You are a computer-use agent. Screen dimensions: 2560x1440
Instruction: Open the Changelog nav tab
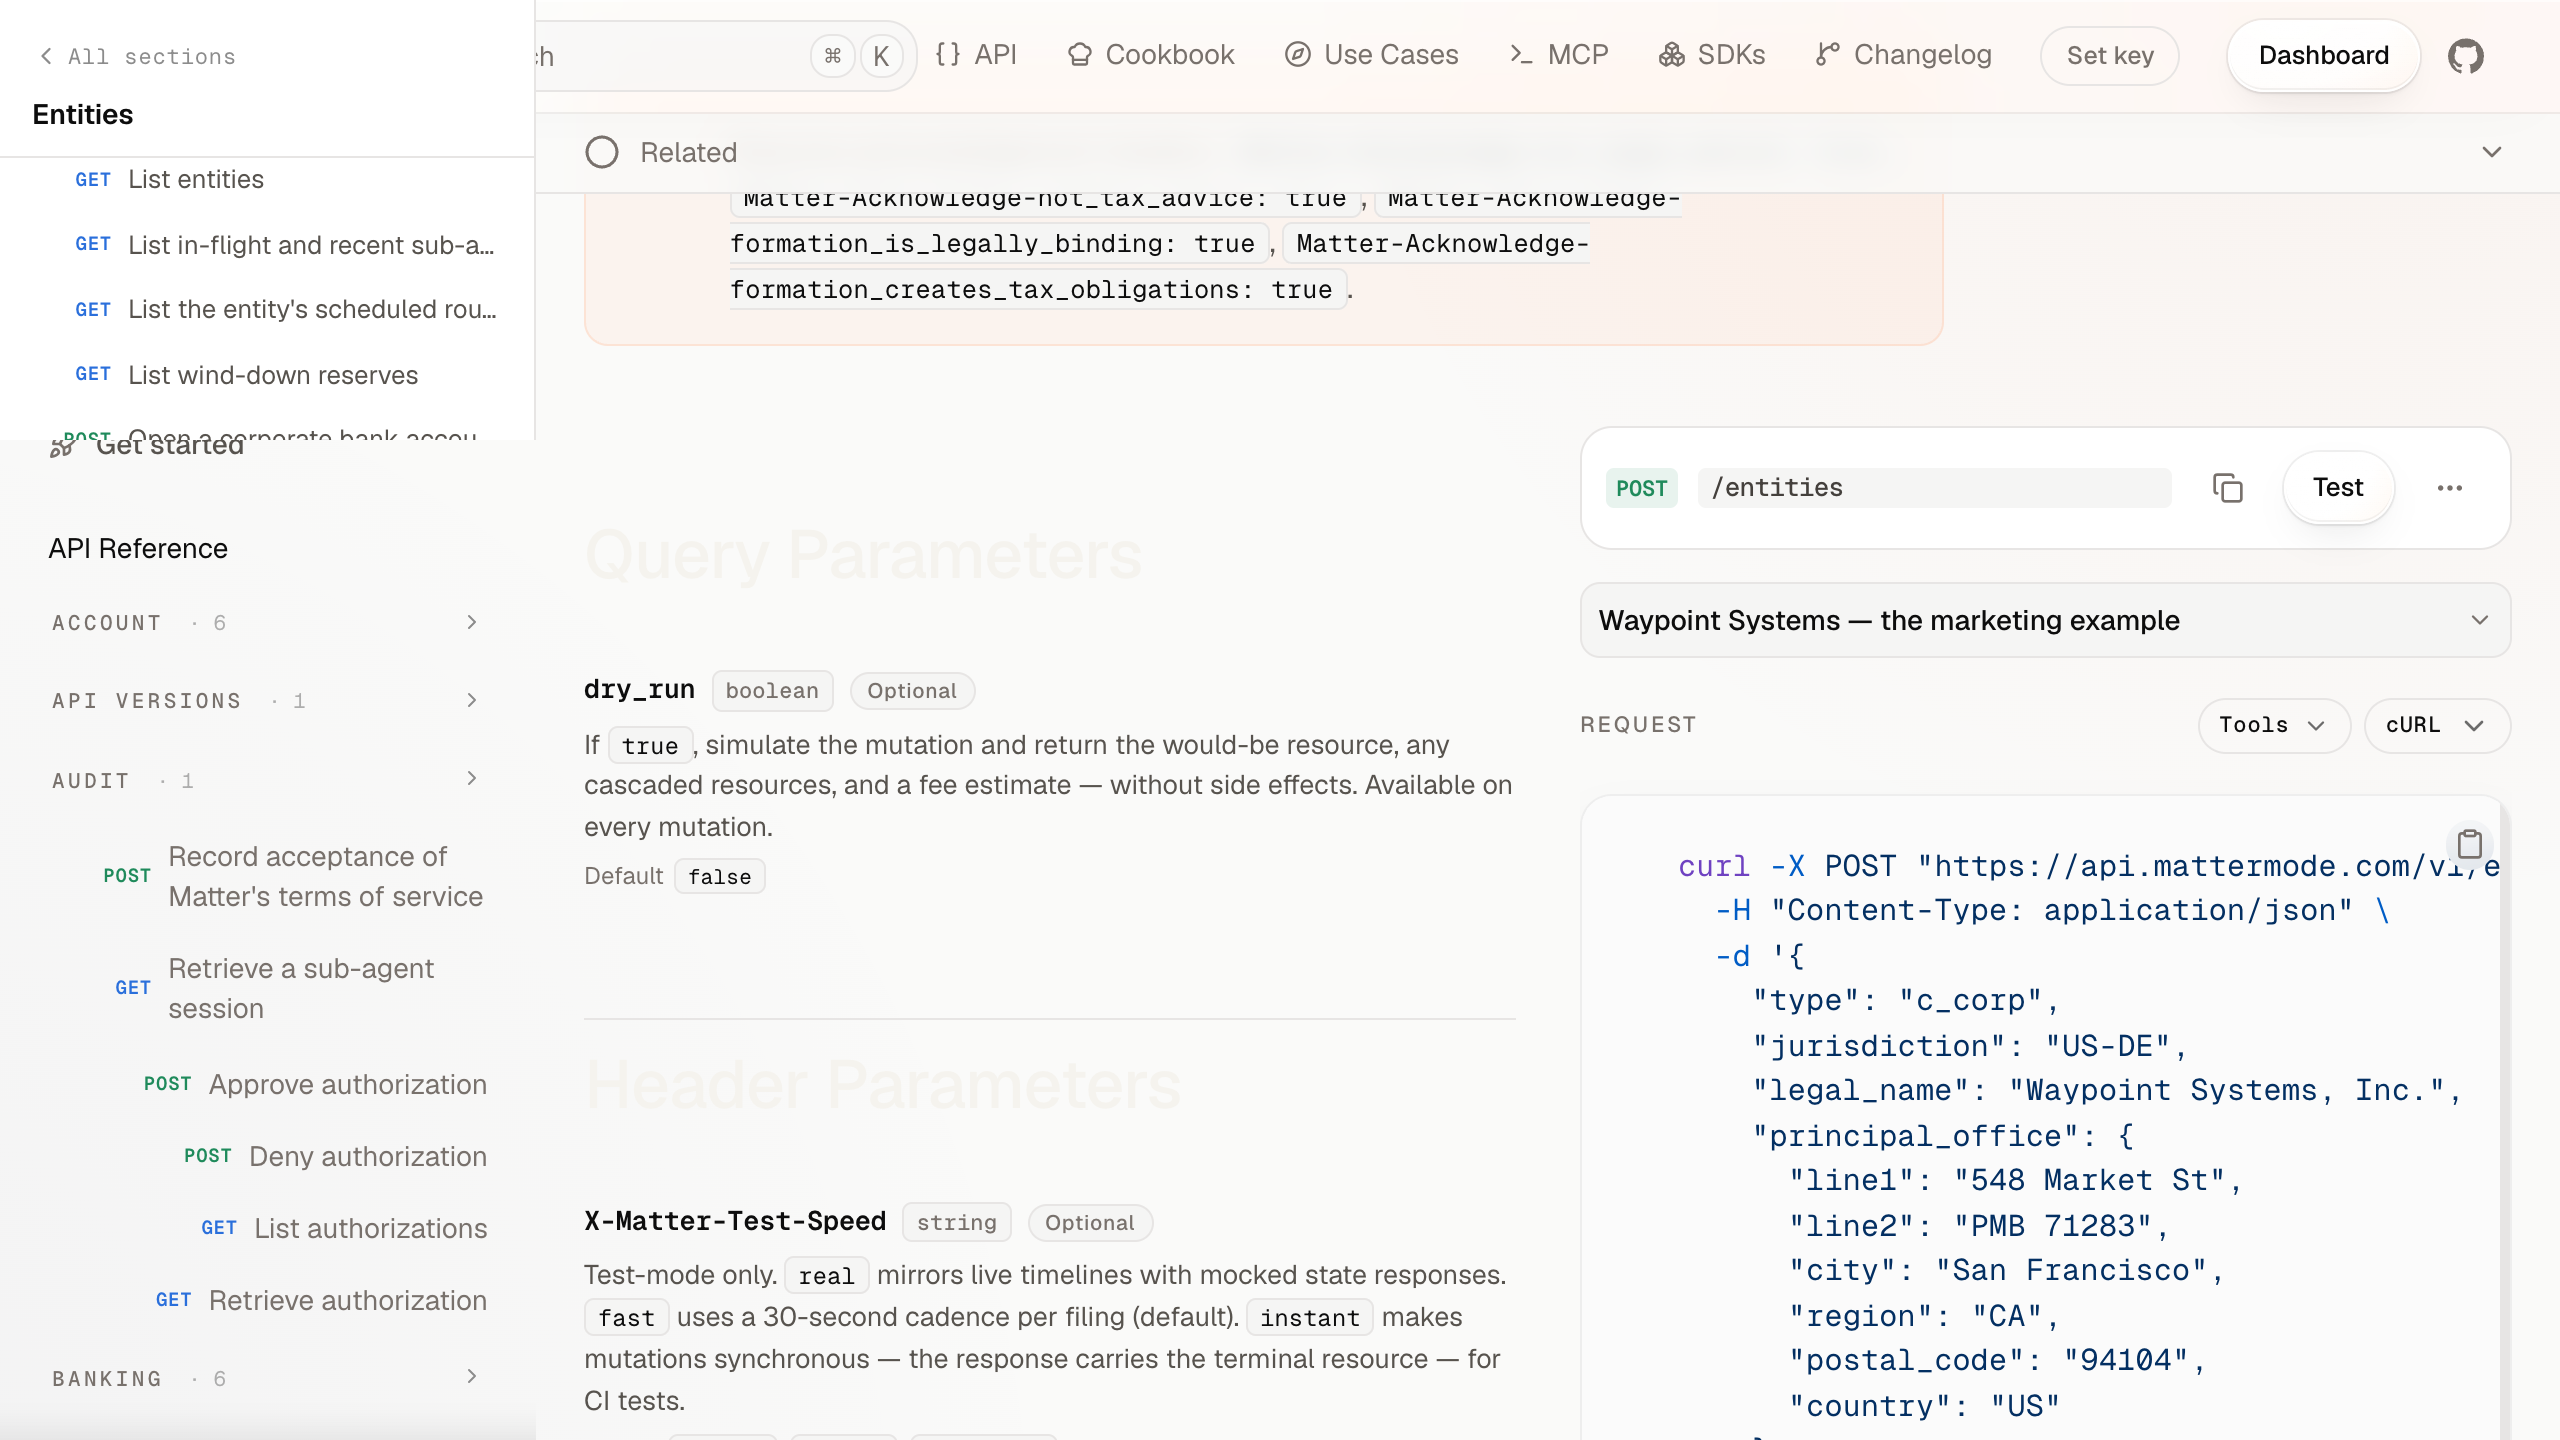pos(1903,54)
